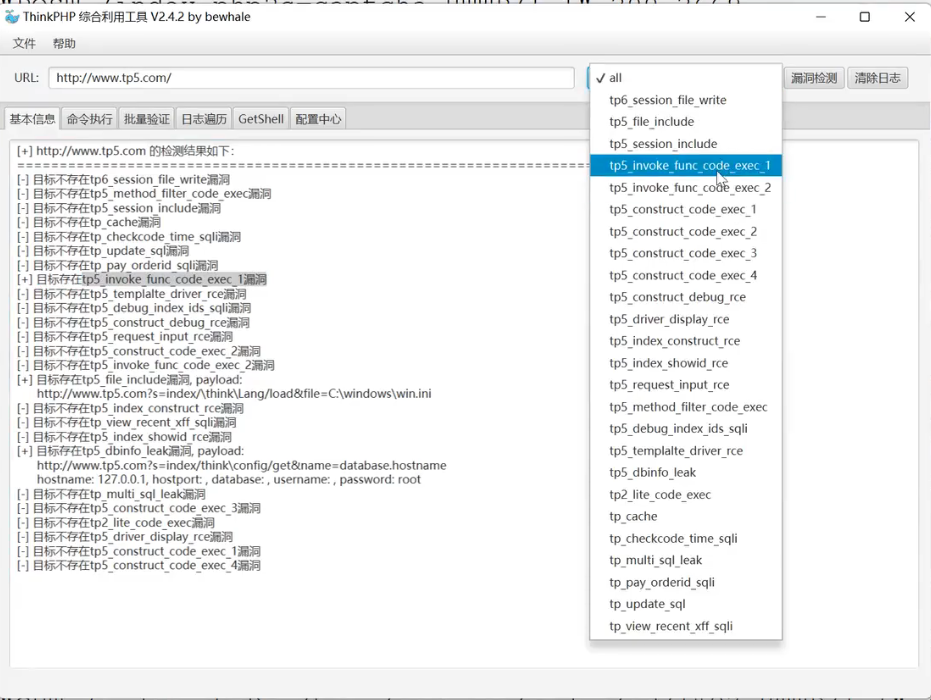Switch to the 配置中心 tab
The image size is (931, 700).
(x=318, y=119)
